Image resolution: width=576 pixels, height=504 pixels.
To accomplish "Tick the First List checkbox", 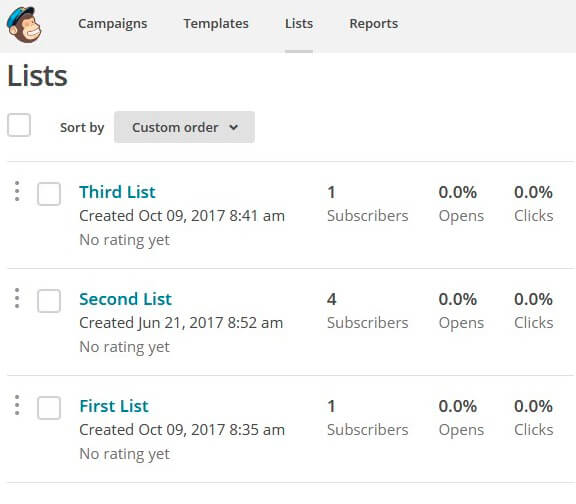I will [x=49, y=407].
